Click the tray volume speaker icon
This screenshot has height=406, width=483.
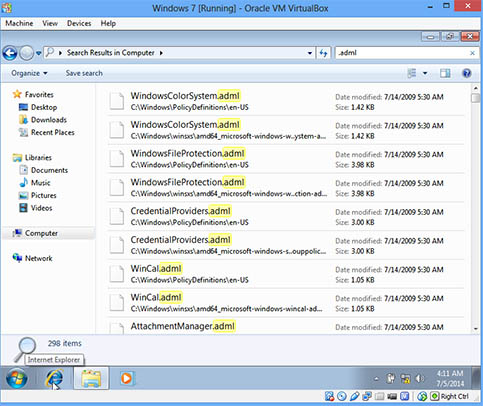[x=420, y=378]
